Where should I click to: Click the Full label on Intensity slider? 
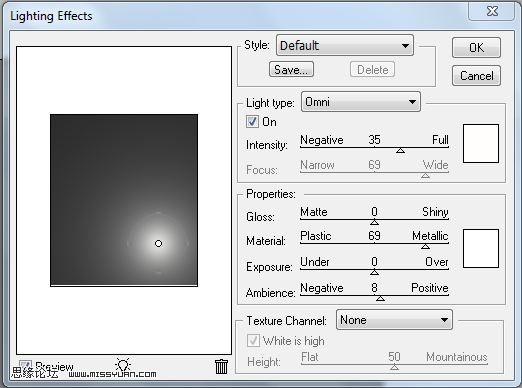[x=440, y=139]
